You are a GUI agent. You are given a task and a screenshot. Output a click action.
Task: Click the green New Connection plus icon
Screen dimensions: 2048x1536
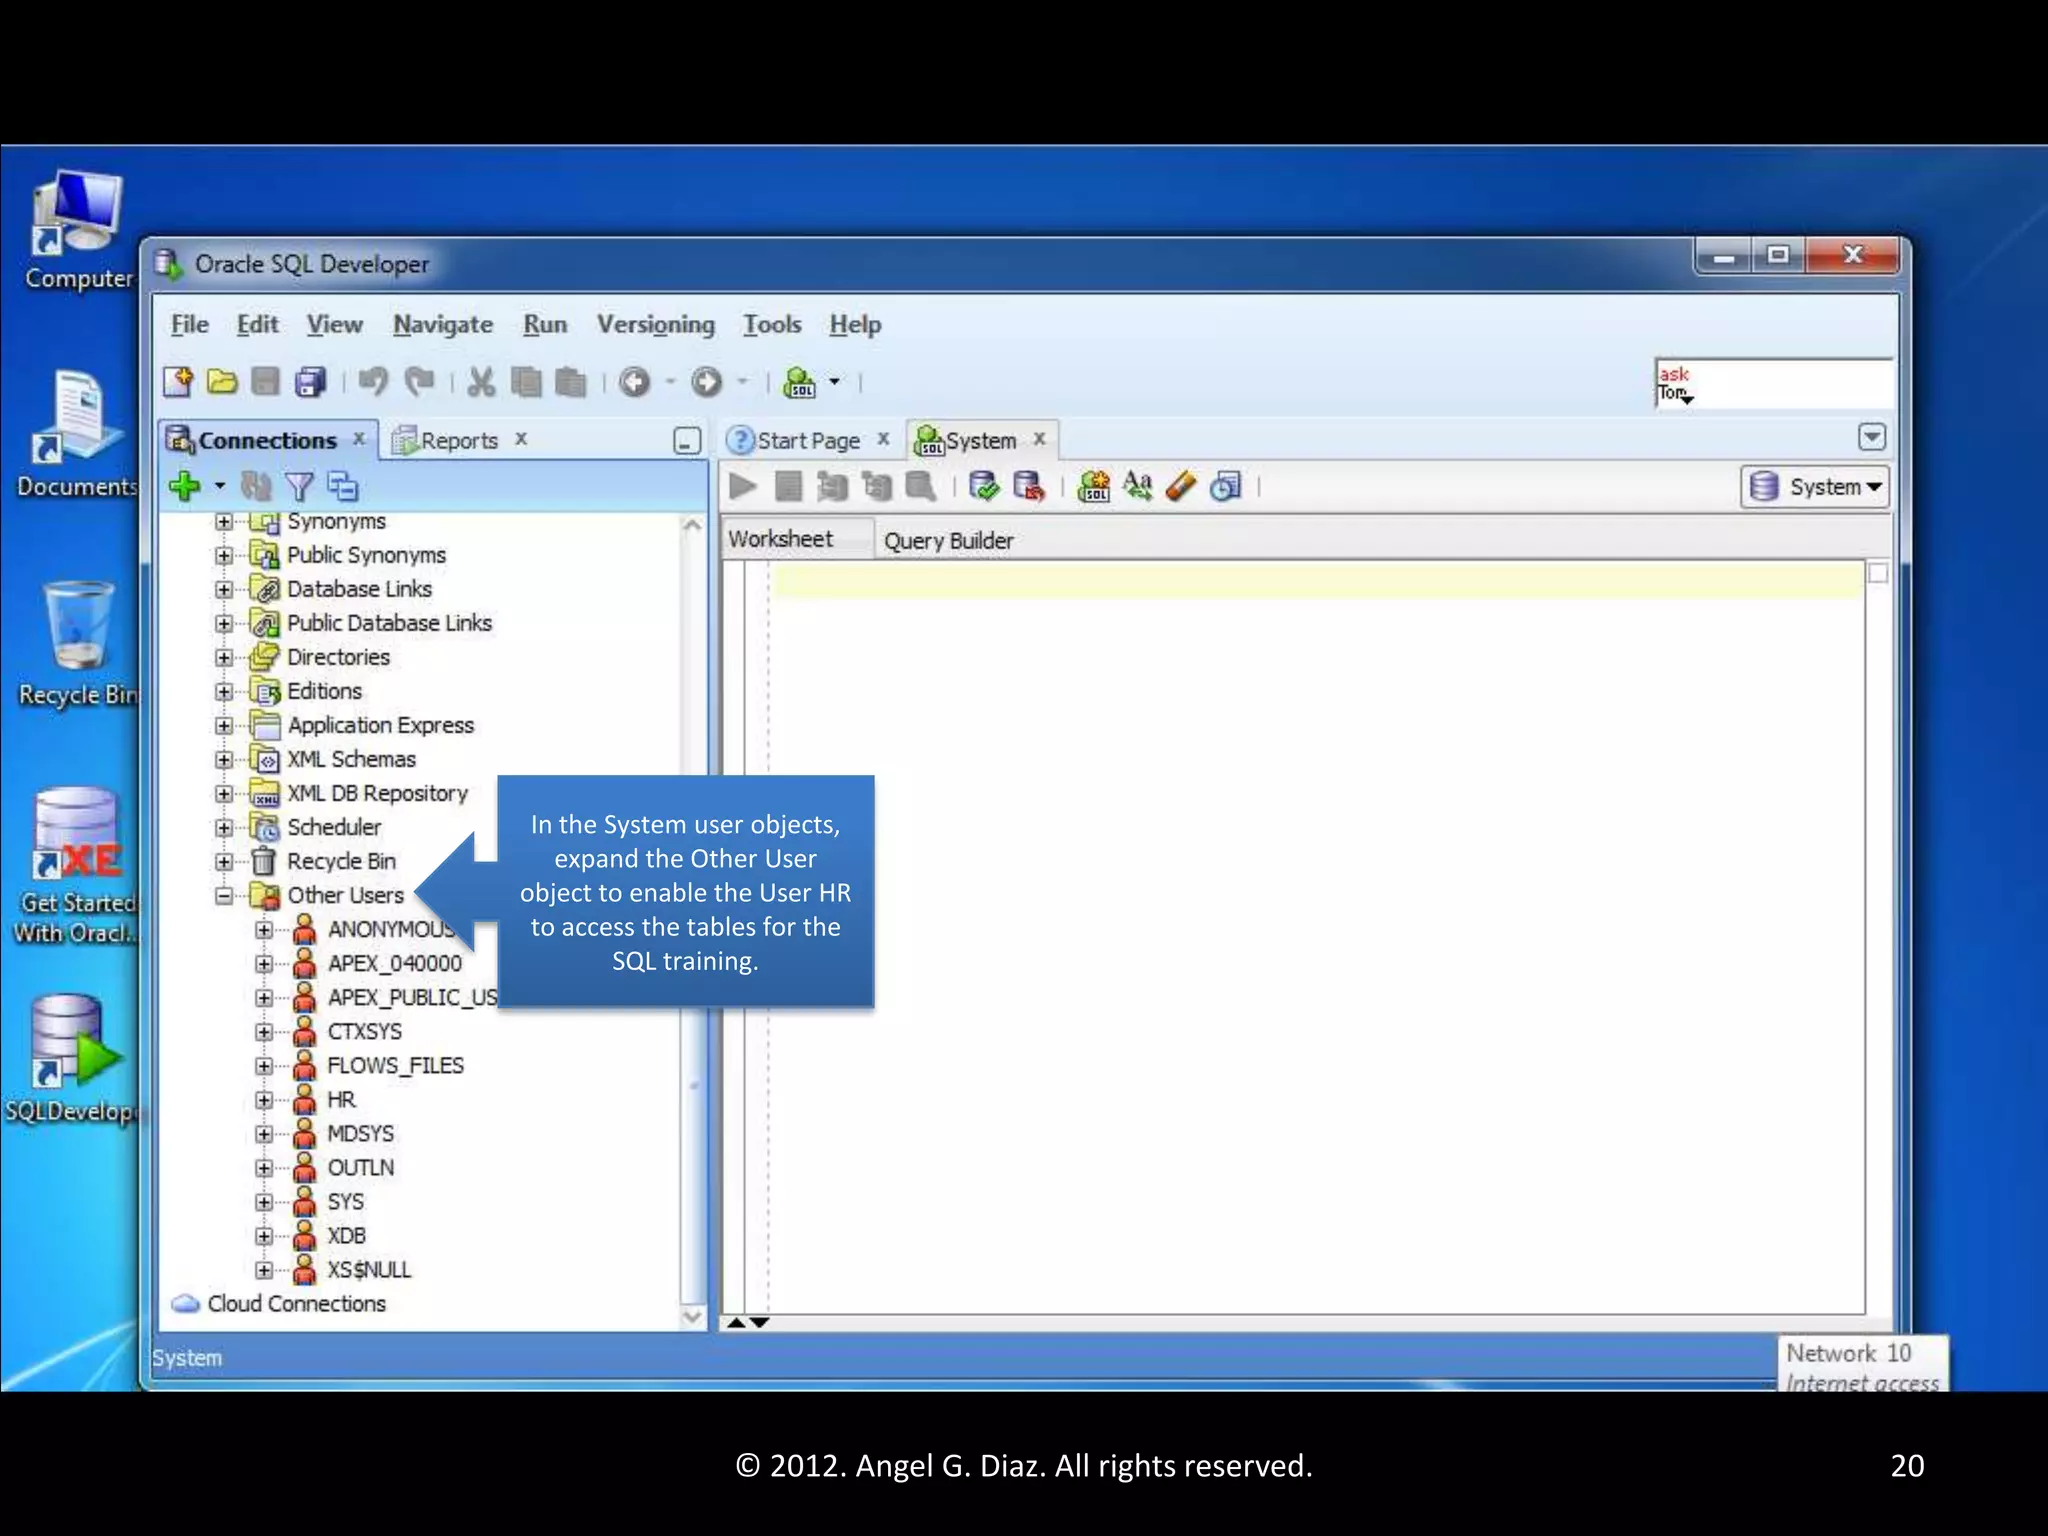point(185,486)
